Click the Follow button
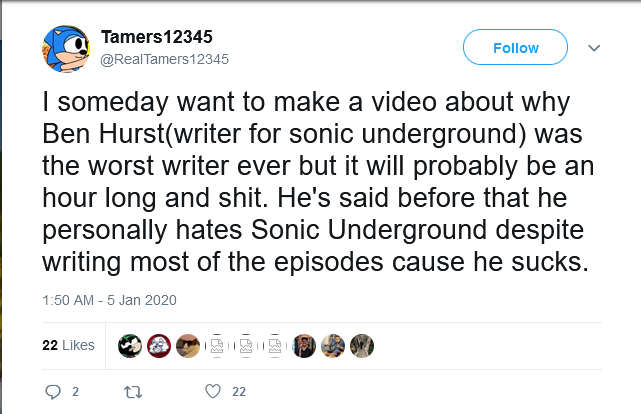 click(x=515, y=47)
